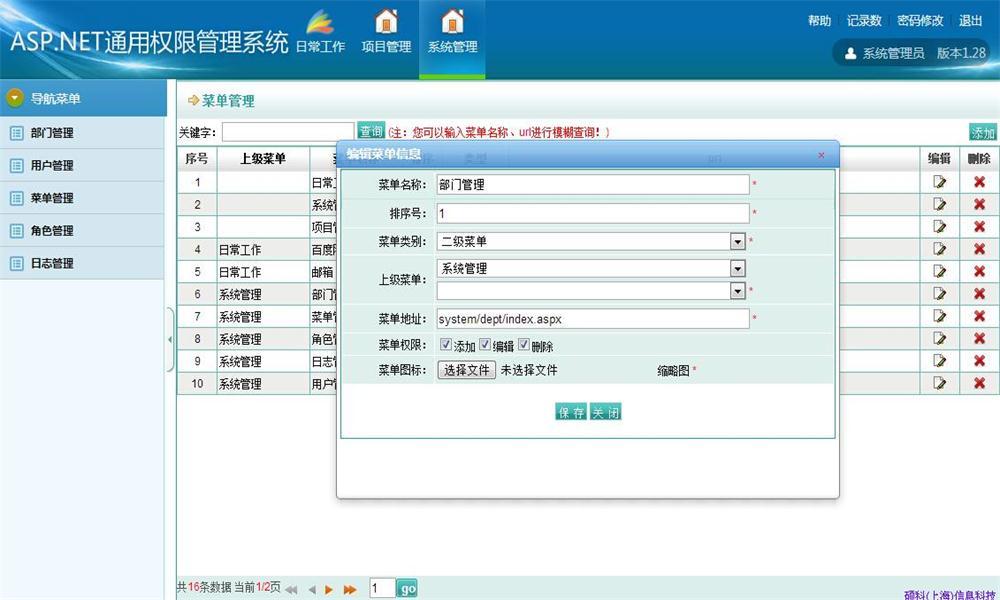Screen dimensions: 1000x600
Task: Click the 关闭 button in the dialog
Action: click(x=605, y=412)
